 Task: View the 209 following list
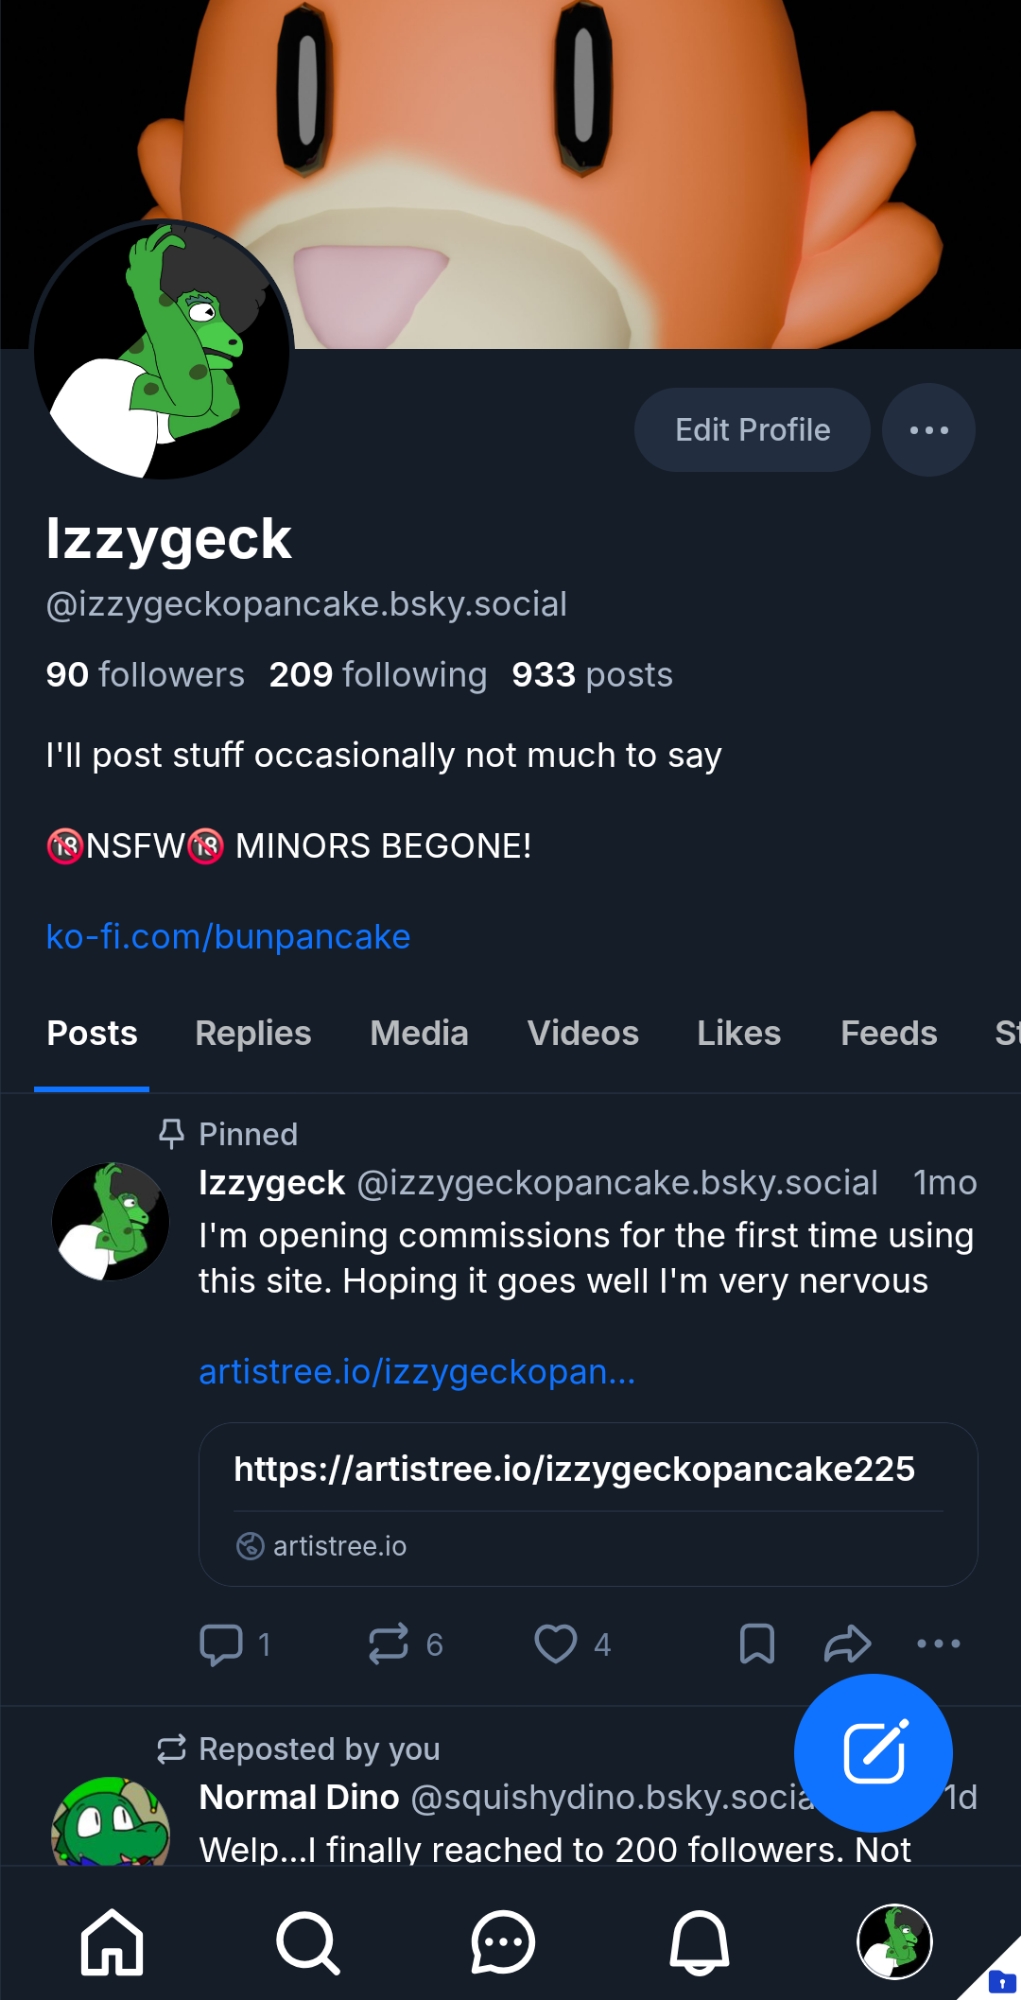pos(378,675)
